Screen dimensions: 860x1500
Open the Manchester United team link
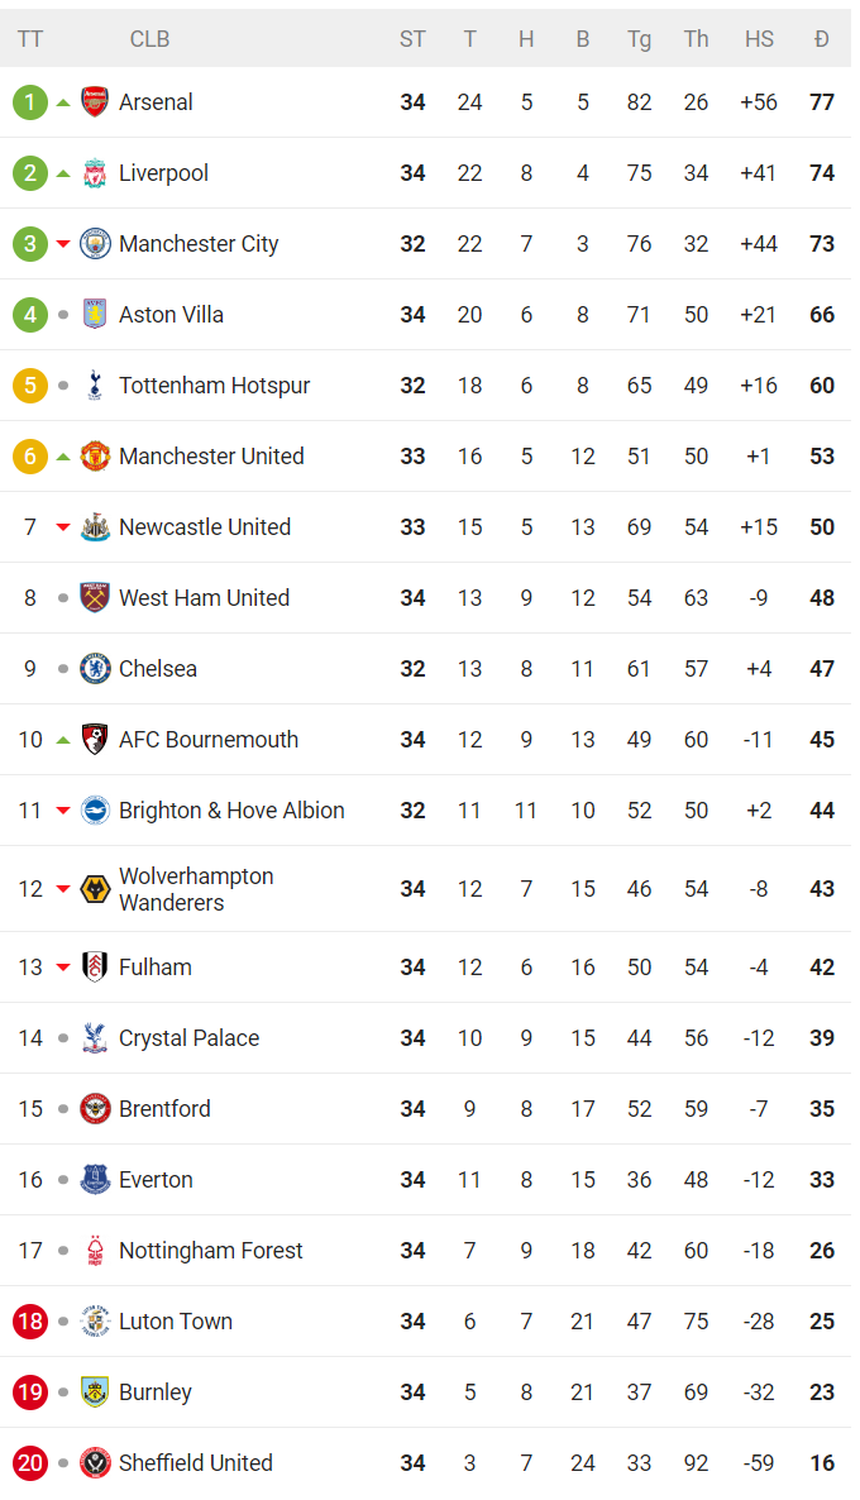(211, 456)
